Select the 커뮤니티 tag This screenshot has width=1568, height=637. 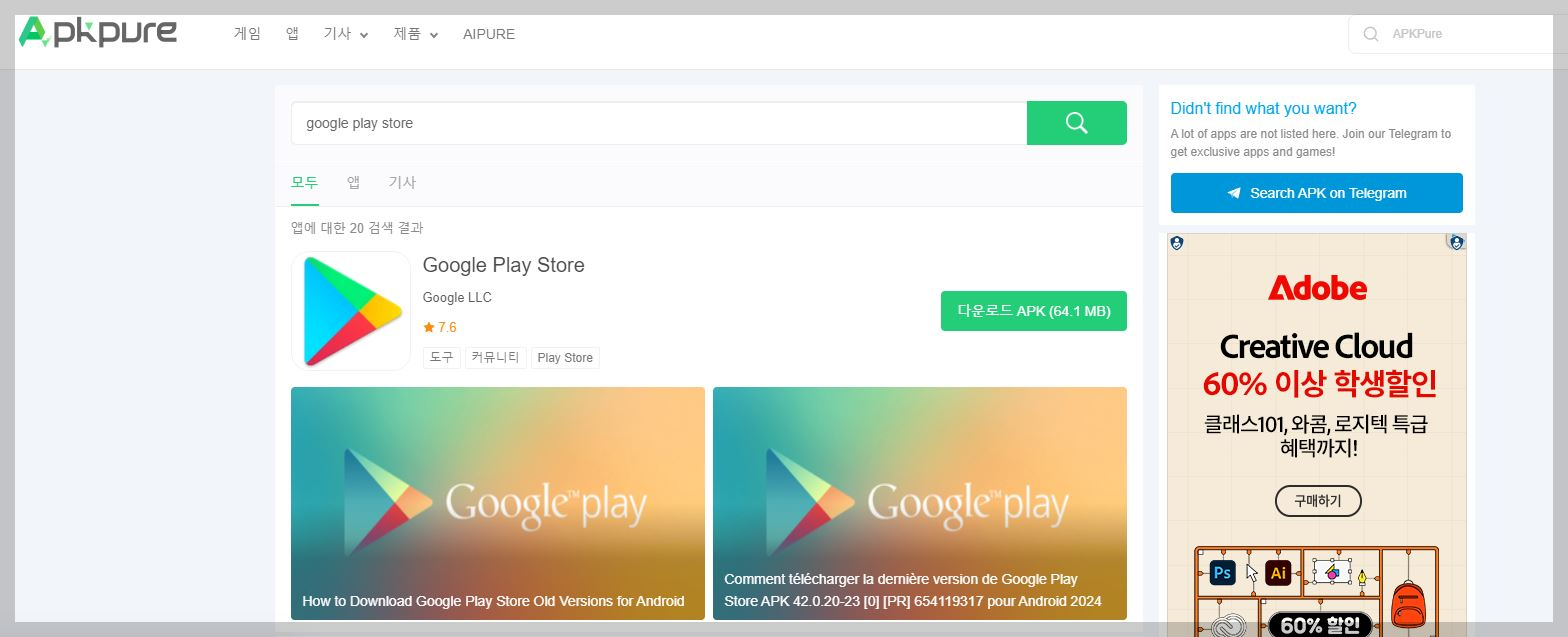click(496, 357)
